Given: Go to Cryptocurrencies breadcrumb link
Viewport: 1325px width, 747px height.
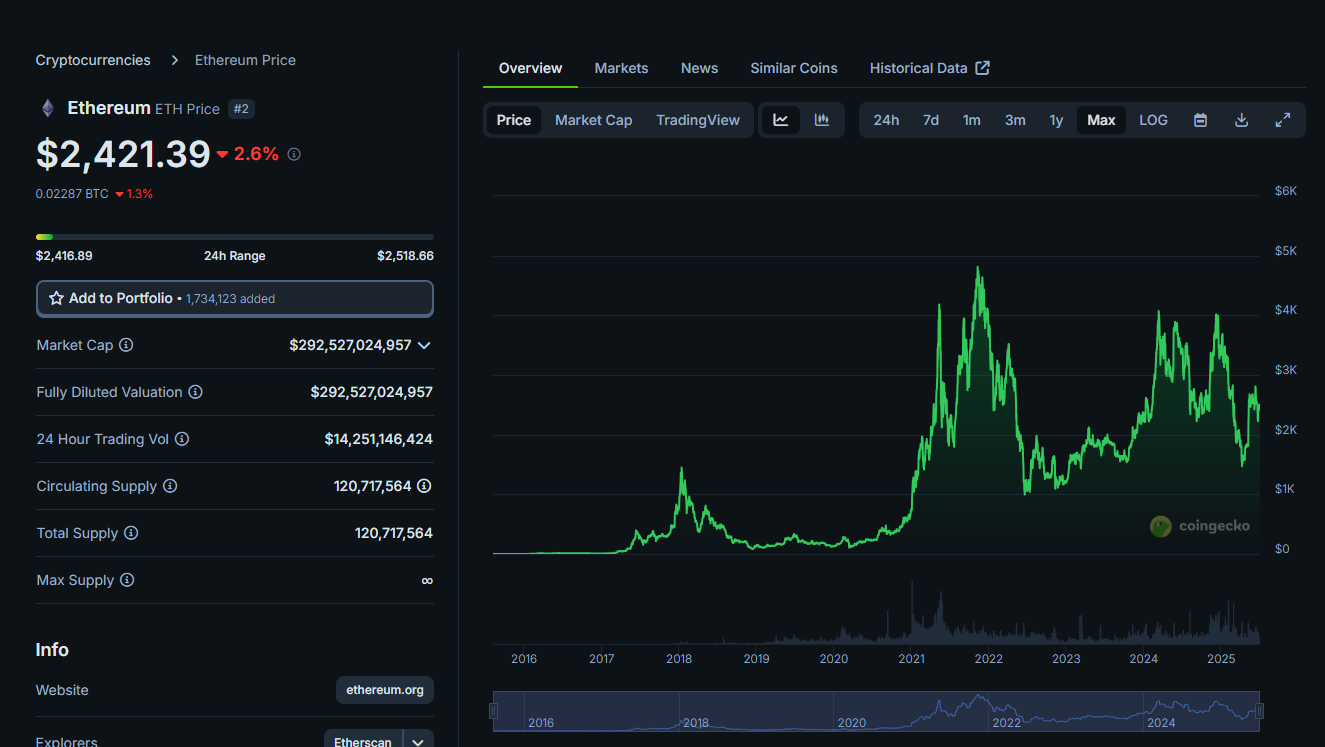Looking at the screenshot, I should click(x=93, y=60).
